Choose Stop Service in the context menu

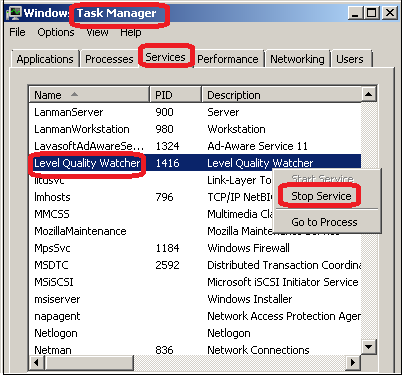click(321, 196)
